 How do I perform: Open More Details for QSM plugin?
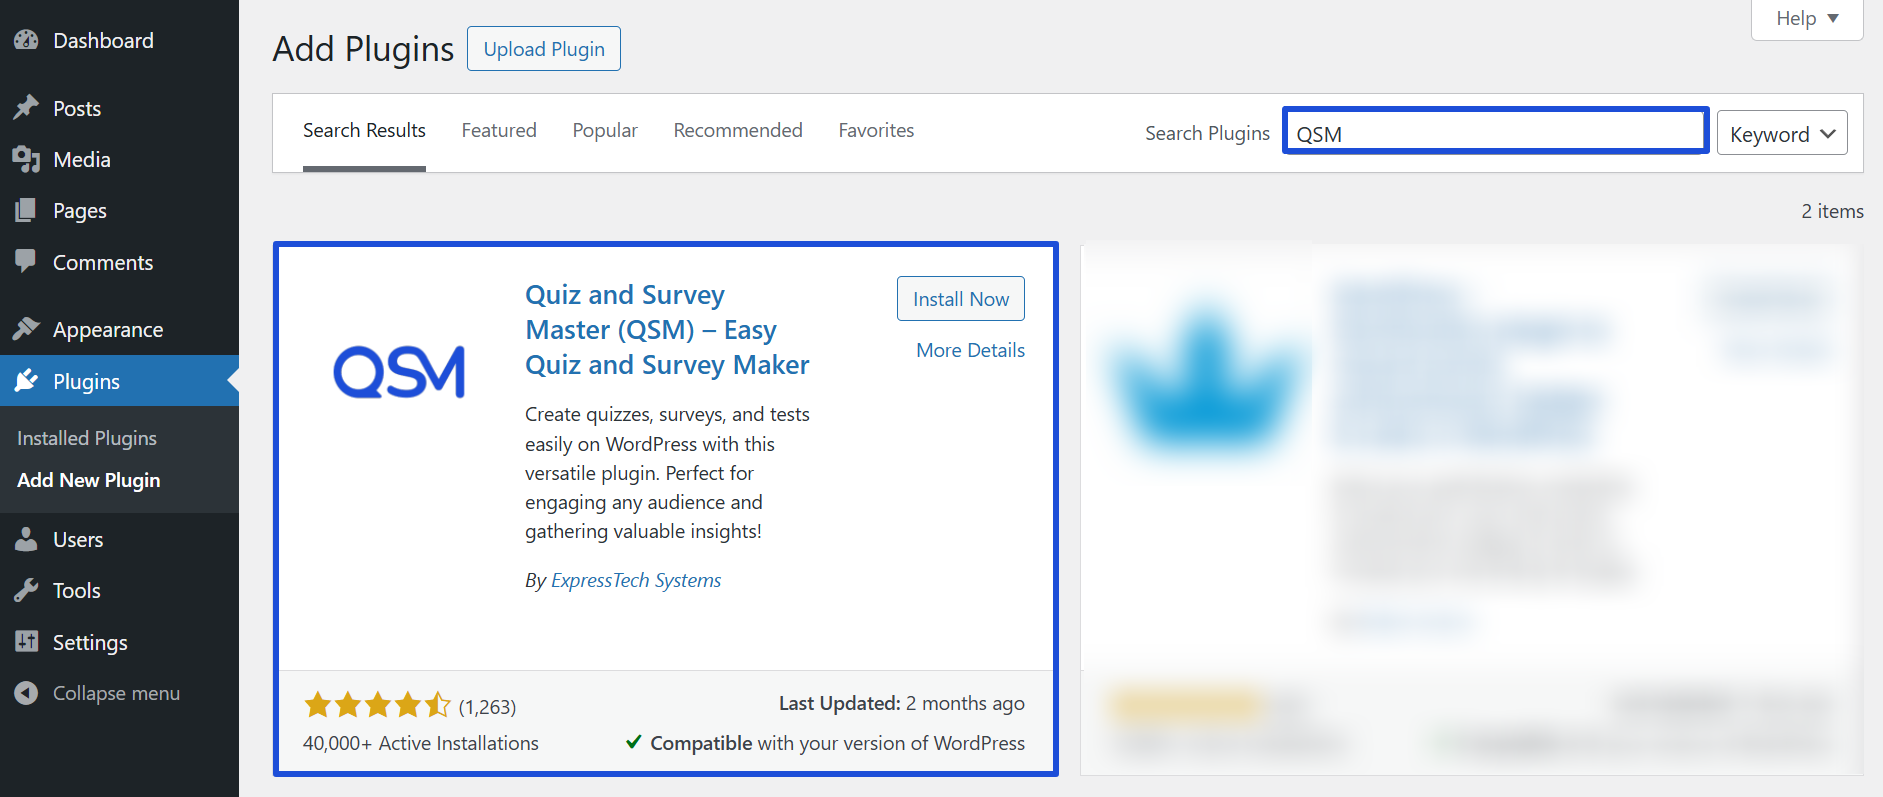(970, 350)
